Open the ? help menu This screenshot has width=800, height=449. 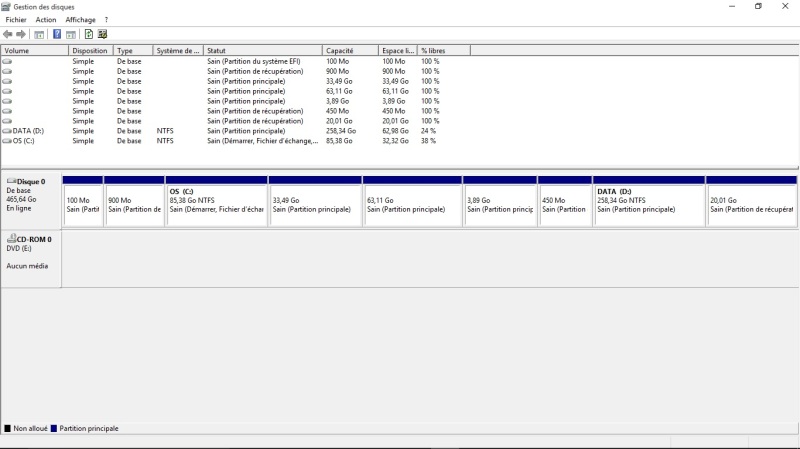pos(106,20)
